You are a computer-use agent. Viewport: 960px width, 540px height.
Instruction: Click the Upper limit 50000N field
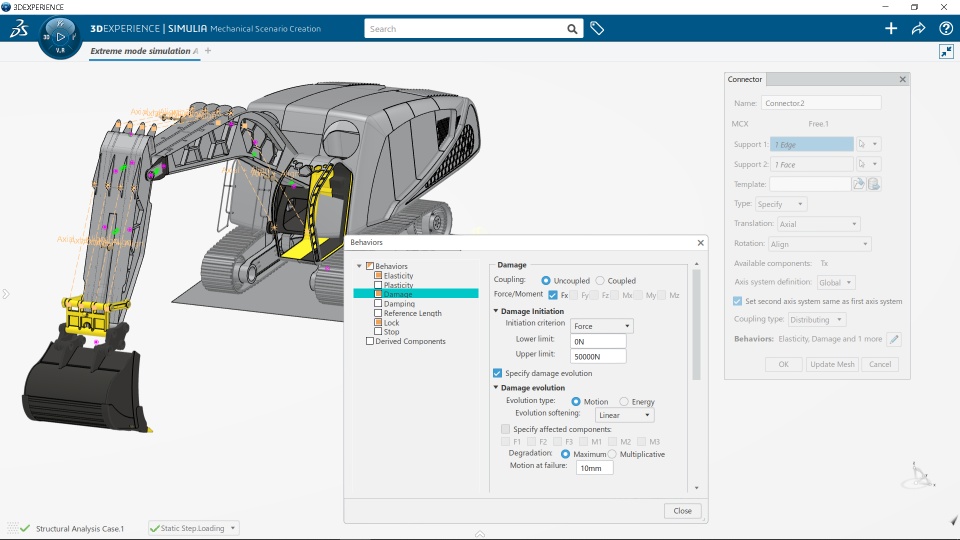598,356
